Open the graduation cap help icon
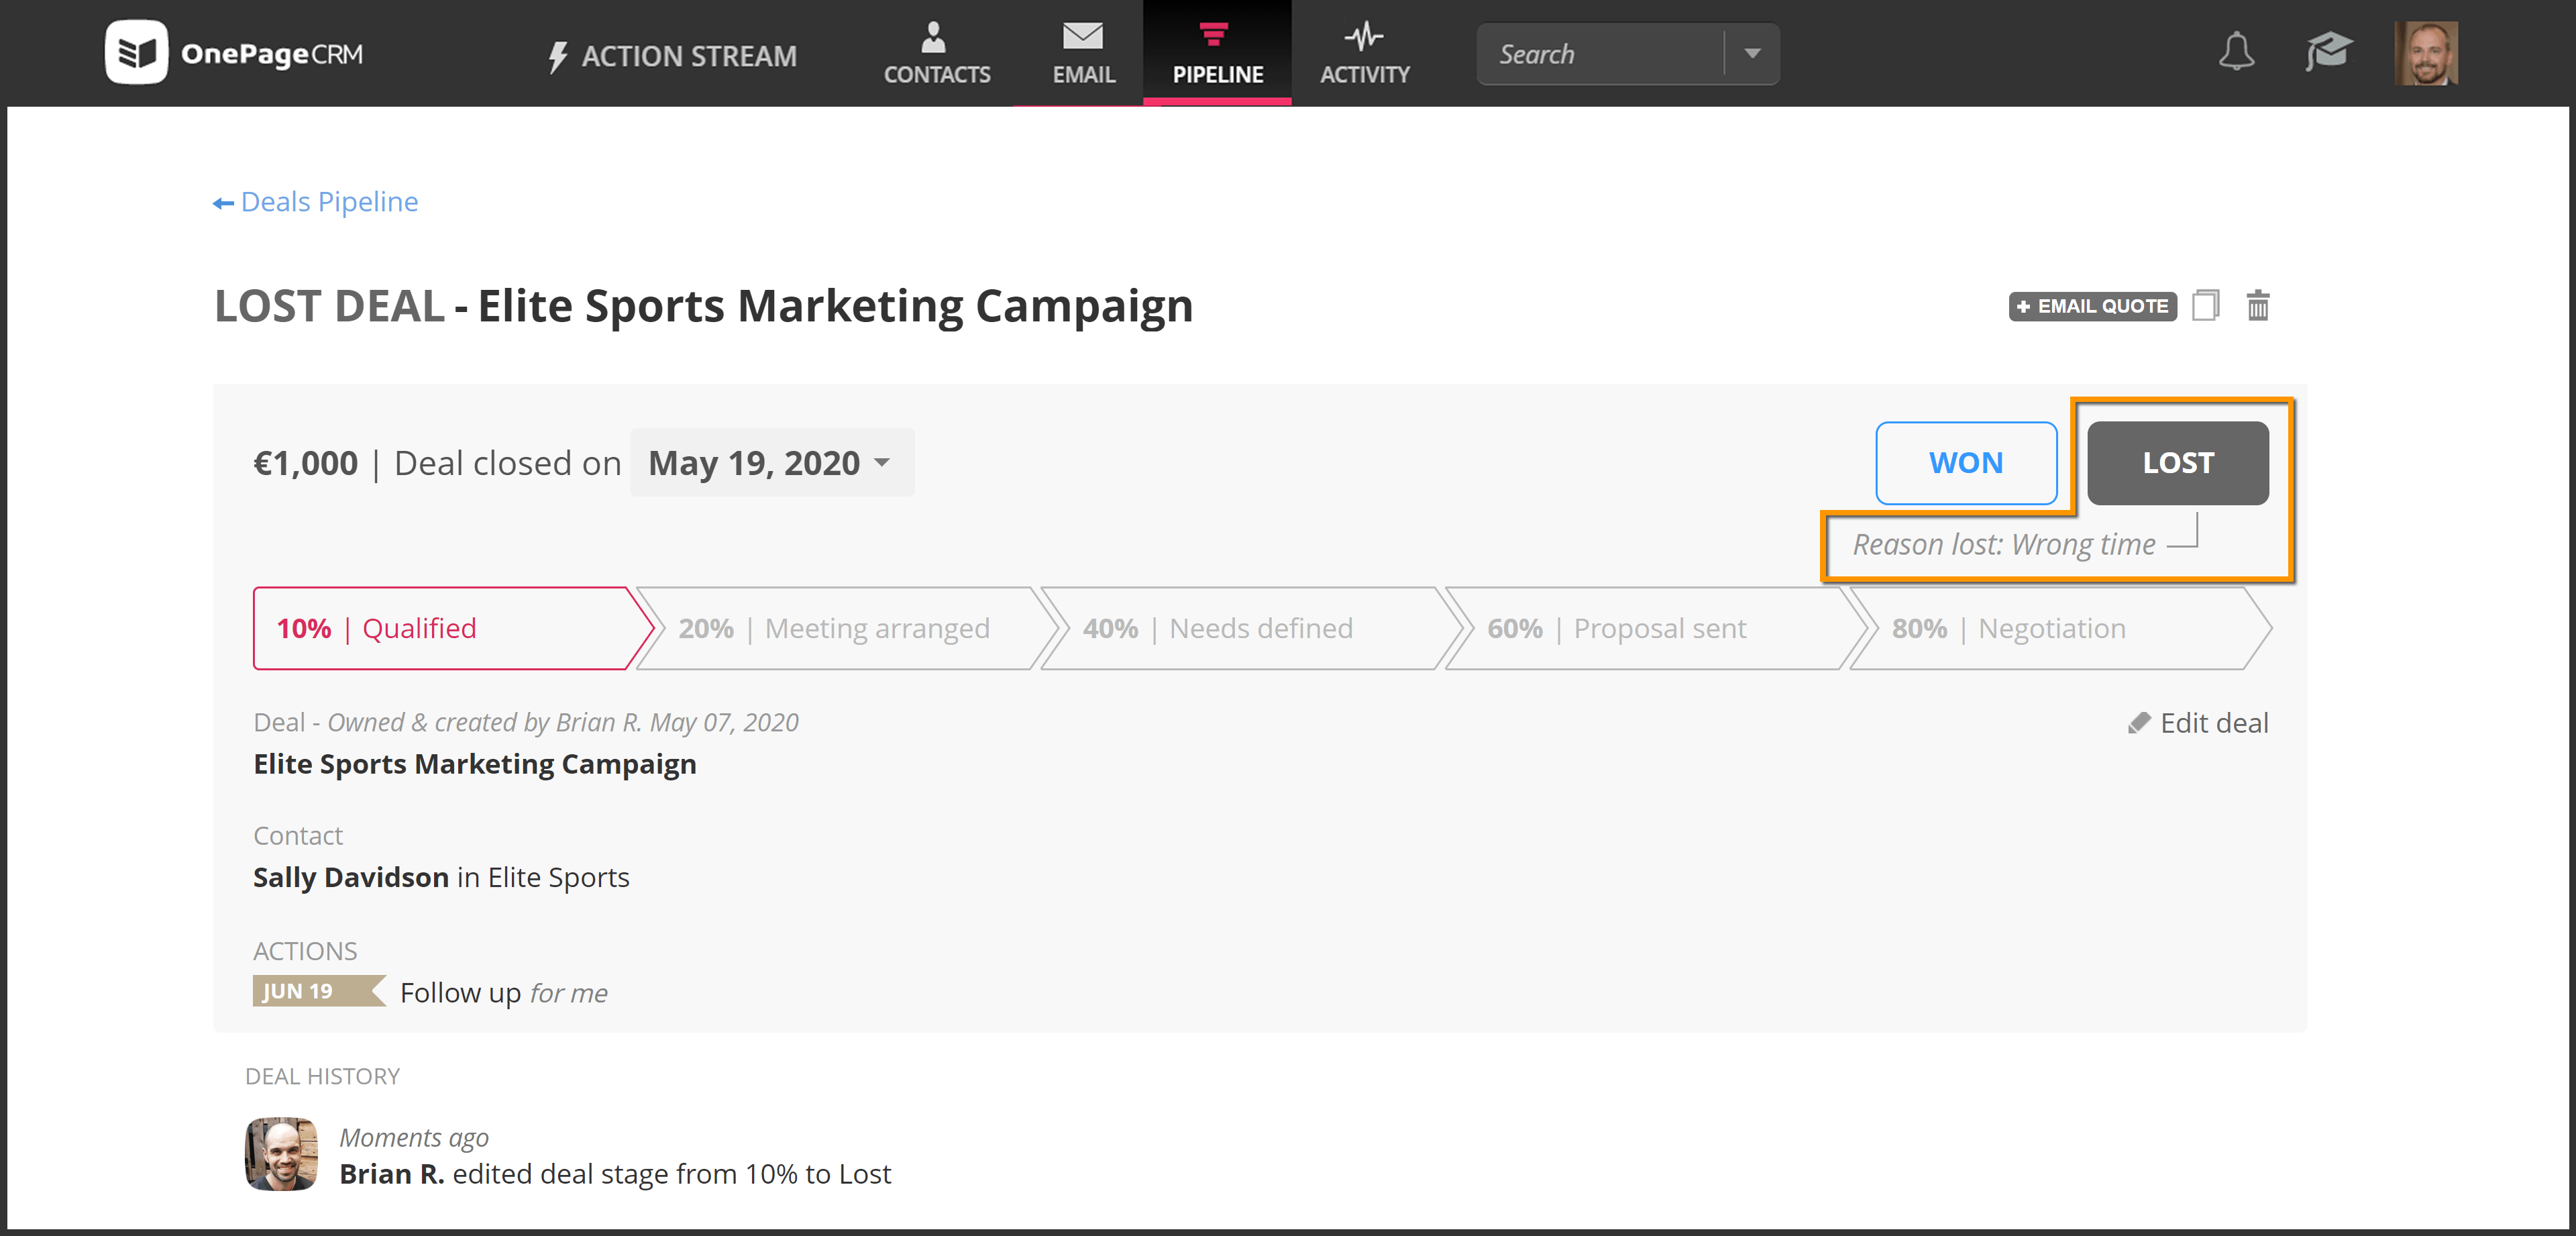 tap(2328, 52)
